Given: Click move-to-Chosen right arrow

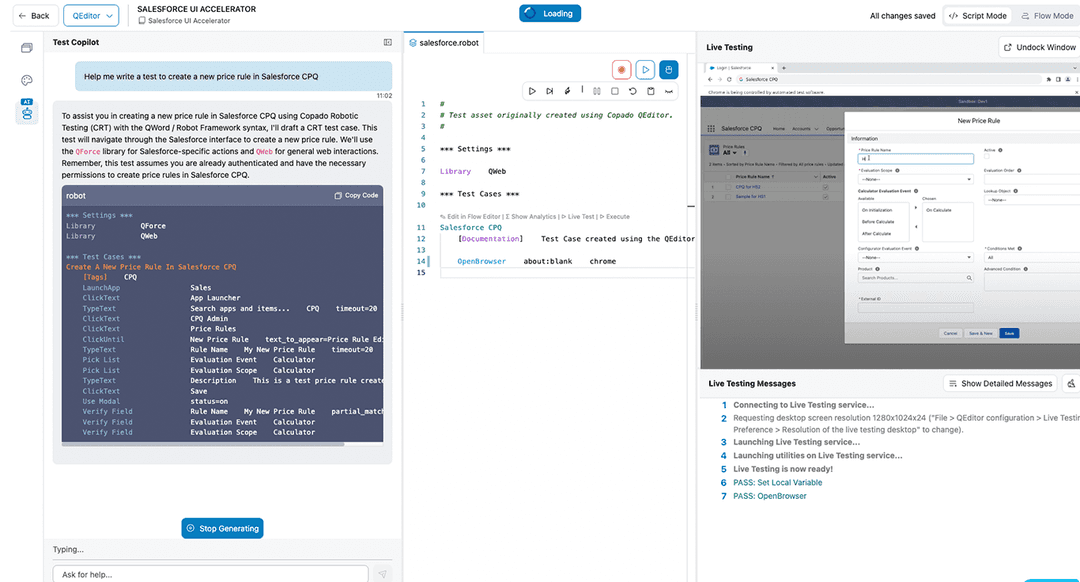Looking at the screenshot, I should click(x=915, y=207).
